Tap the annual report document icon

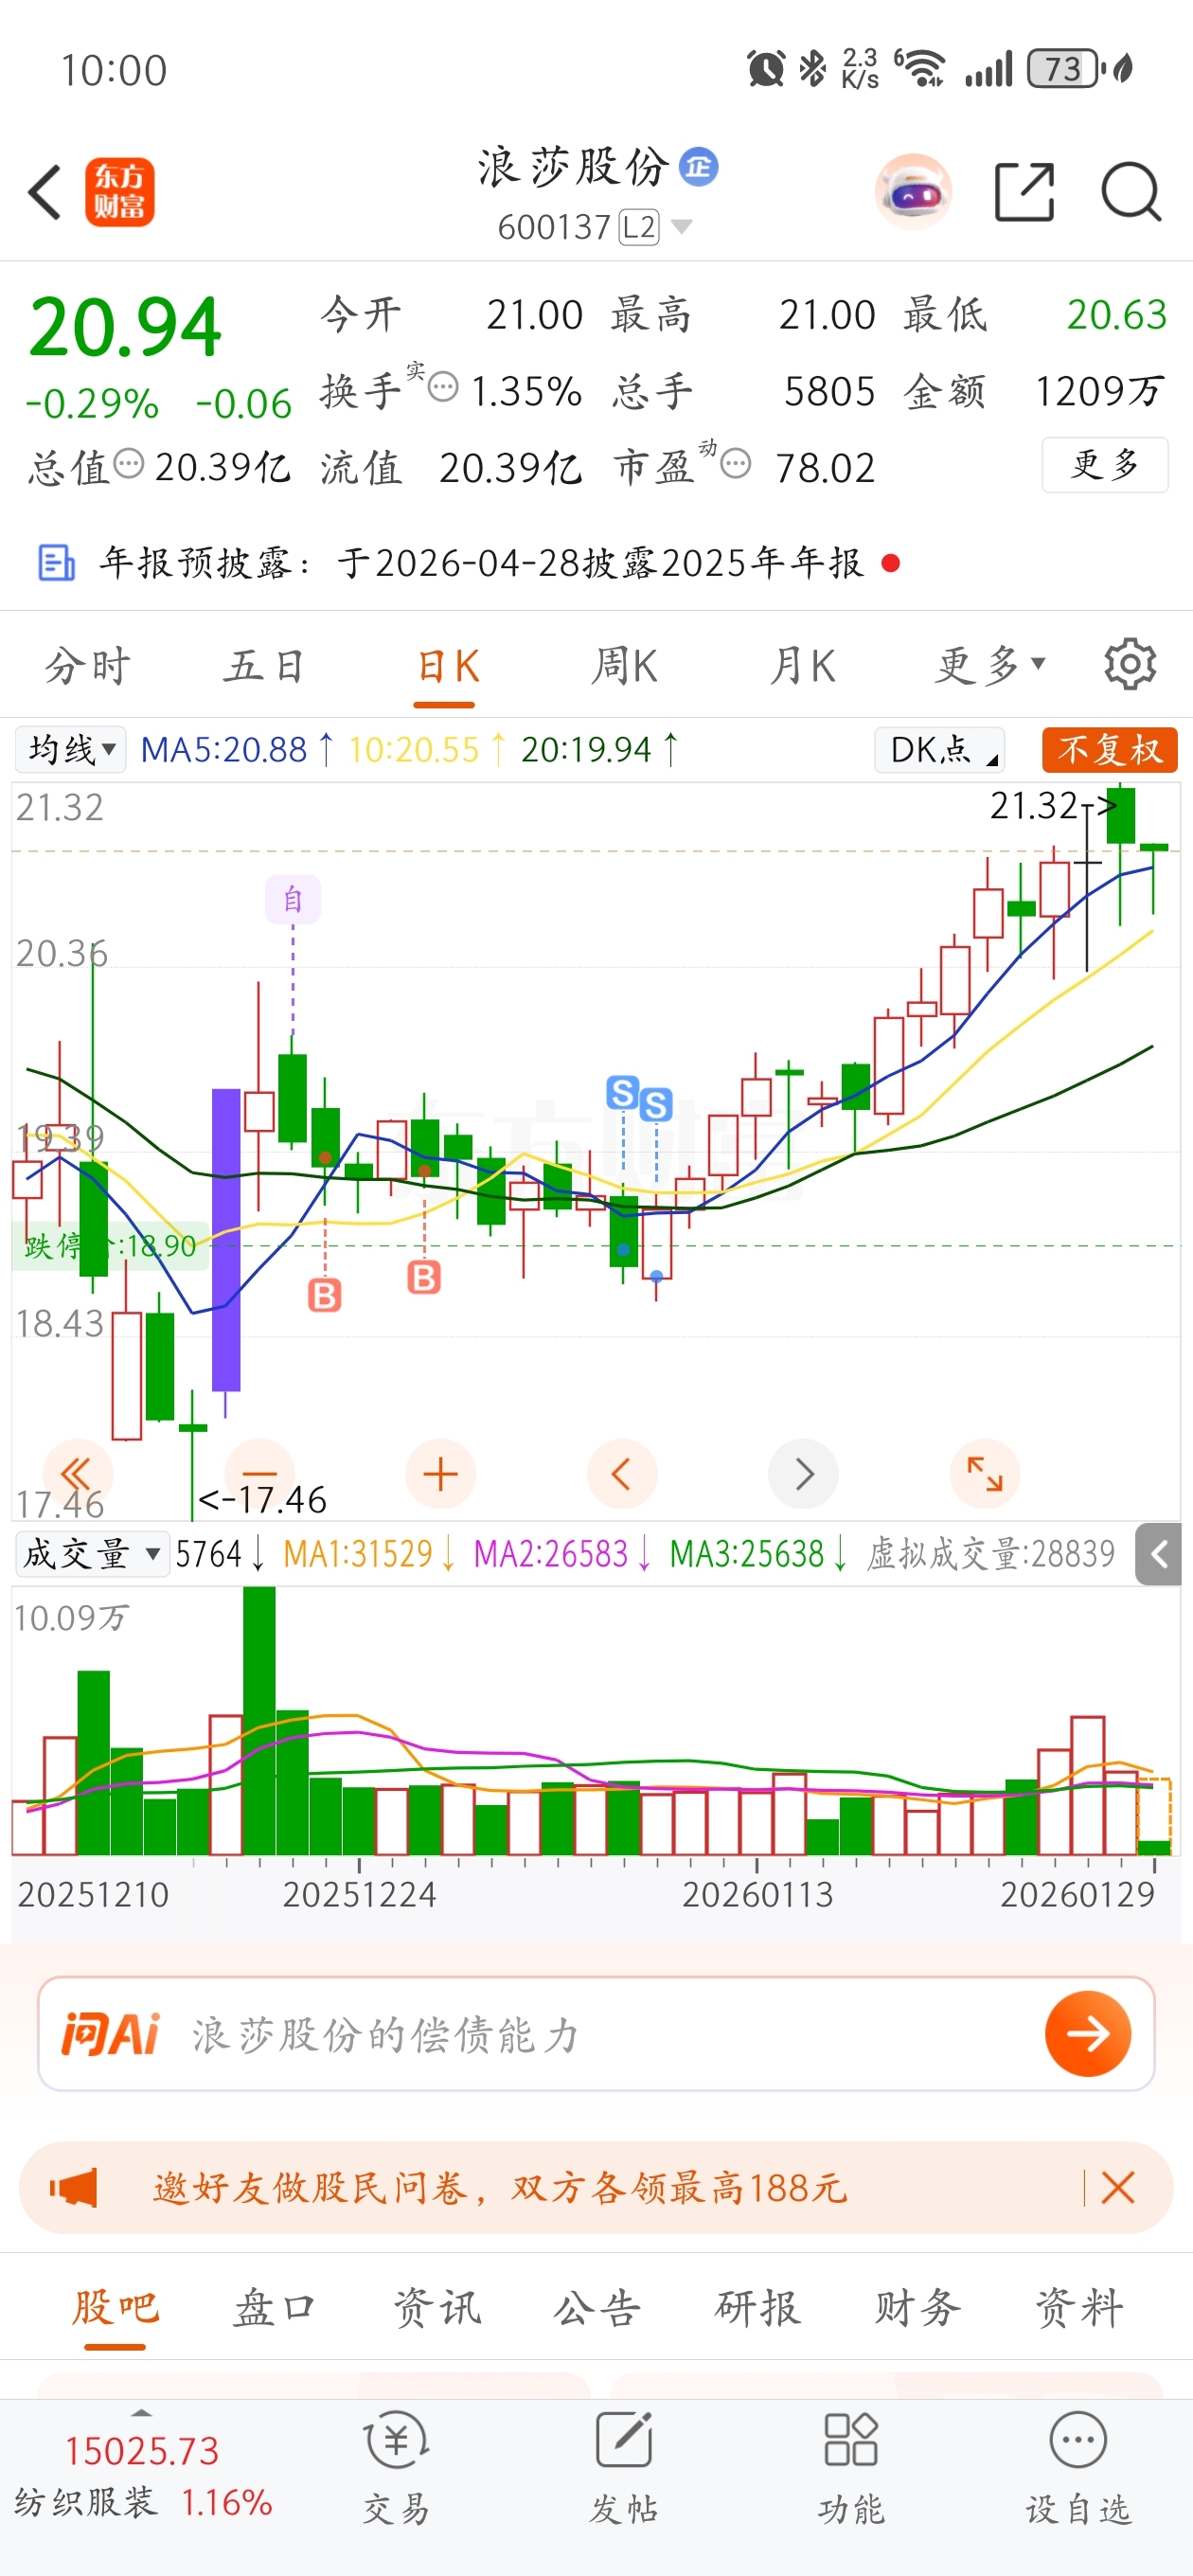point(56,563)
